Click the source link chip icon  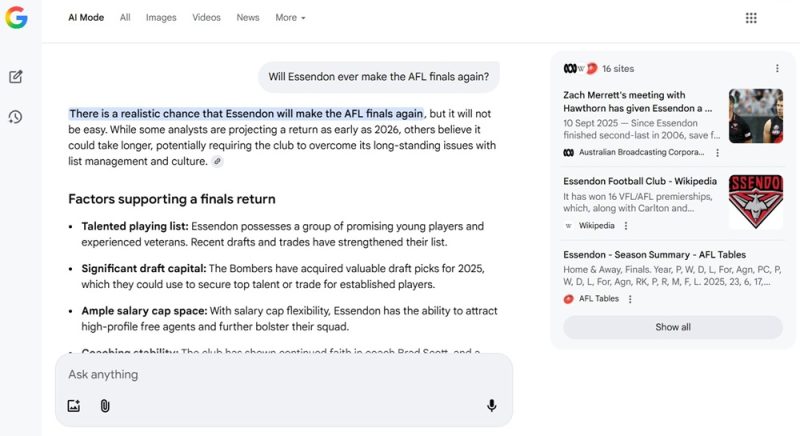point(217,161)
